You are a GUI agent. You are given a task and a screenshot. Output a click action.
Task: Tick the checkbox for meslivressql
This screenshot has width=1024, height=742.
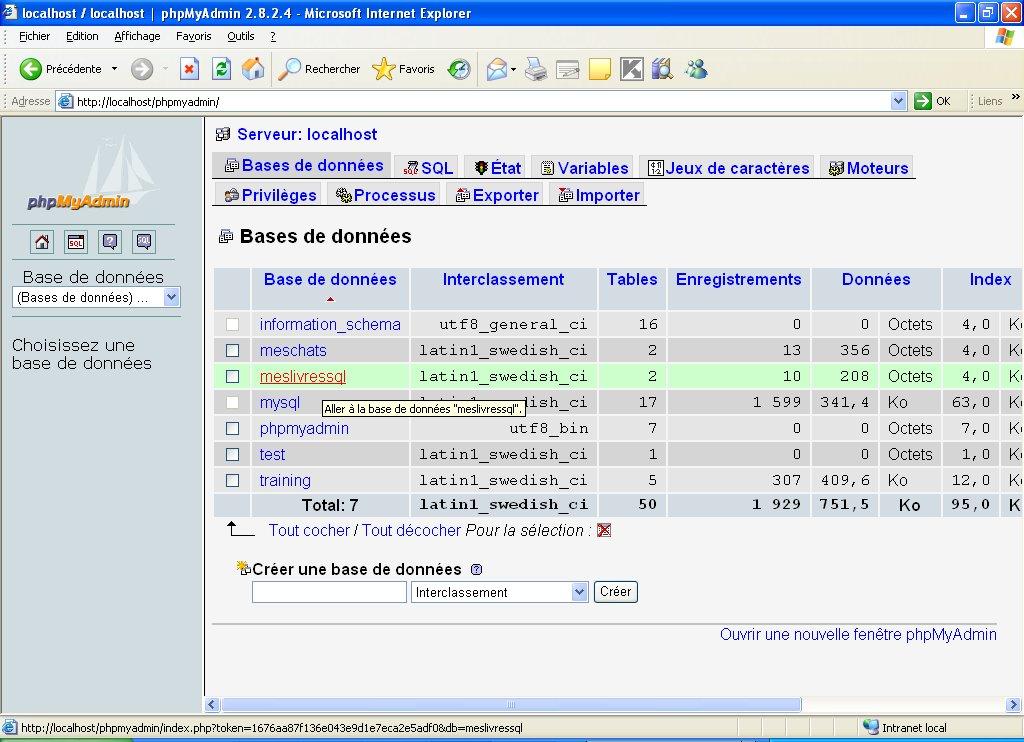233,377
